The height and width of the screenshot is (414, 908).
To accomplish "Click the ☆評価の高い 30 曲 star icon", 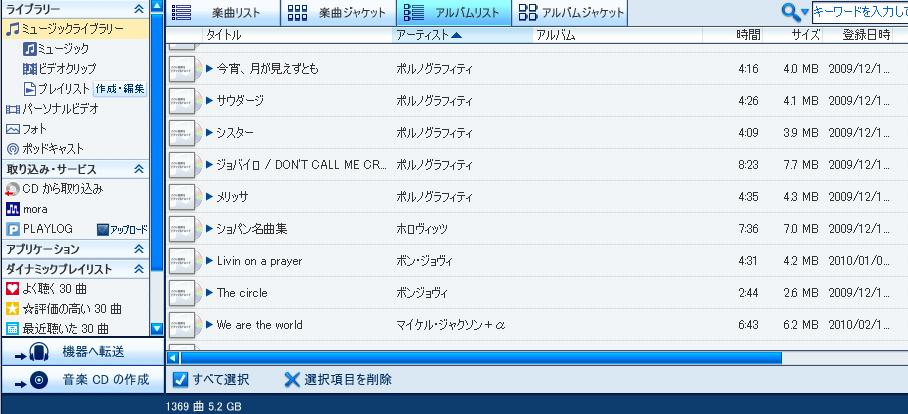I will click(12, 309).
